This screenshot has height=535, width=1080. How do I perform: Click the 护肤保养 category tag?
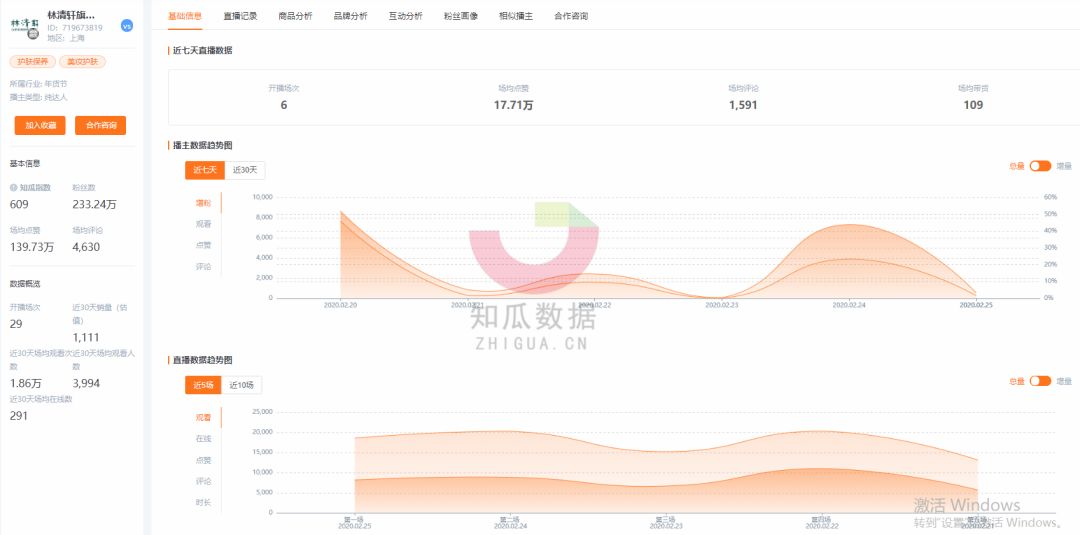(32, 61)
